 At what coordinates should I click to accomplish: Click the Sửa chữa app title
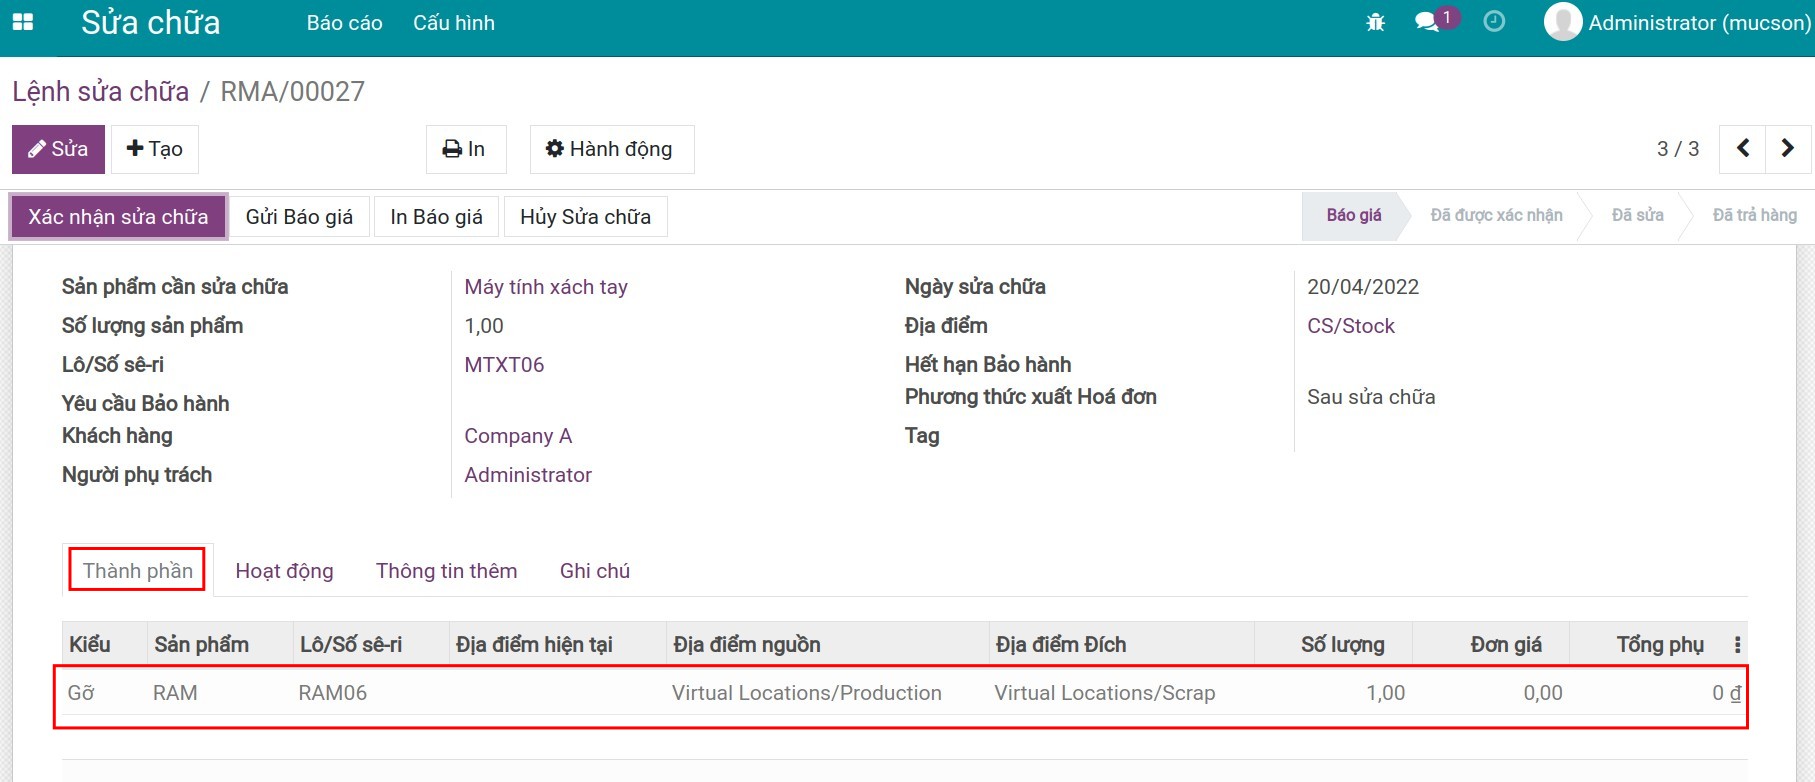click(151, 23)
